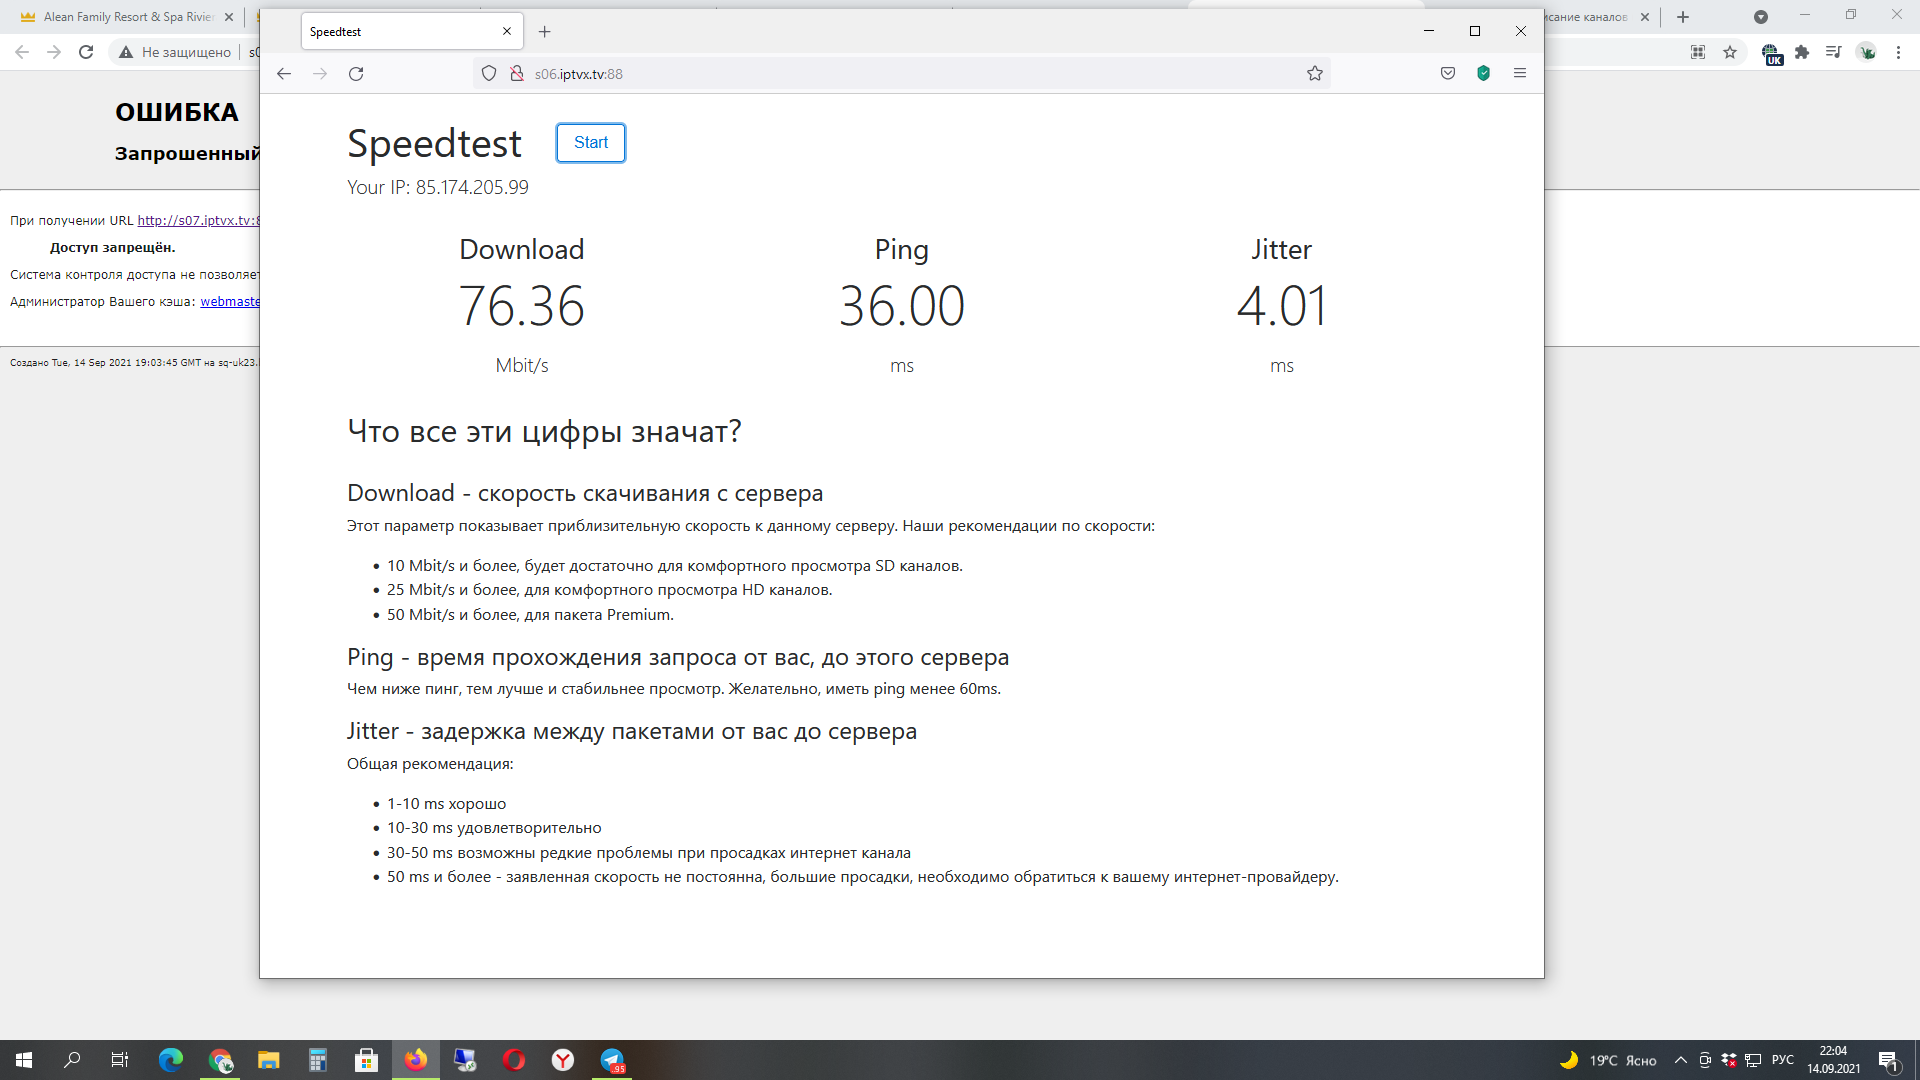Open Chrome tab search dropdown
Viewport: 1920px width, 1080px height.
(x=1760, y=17)
